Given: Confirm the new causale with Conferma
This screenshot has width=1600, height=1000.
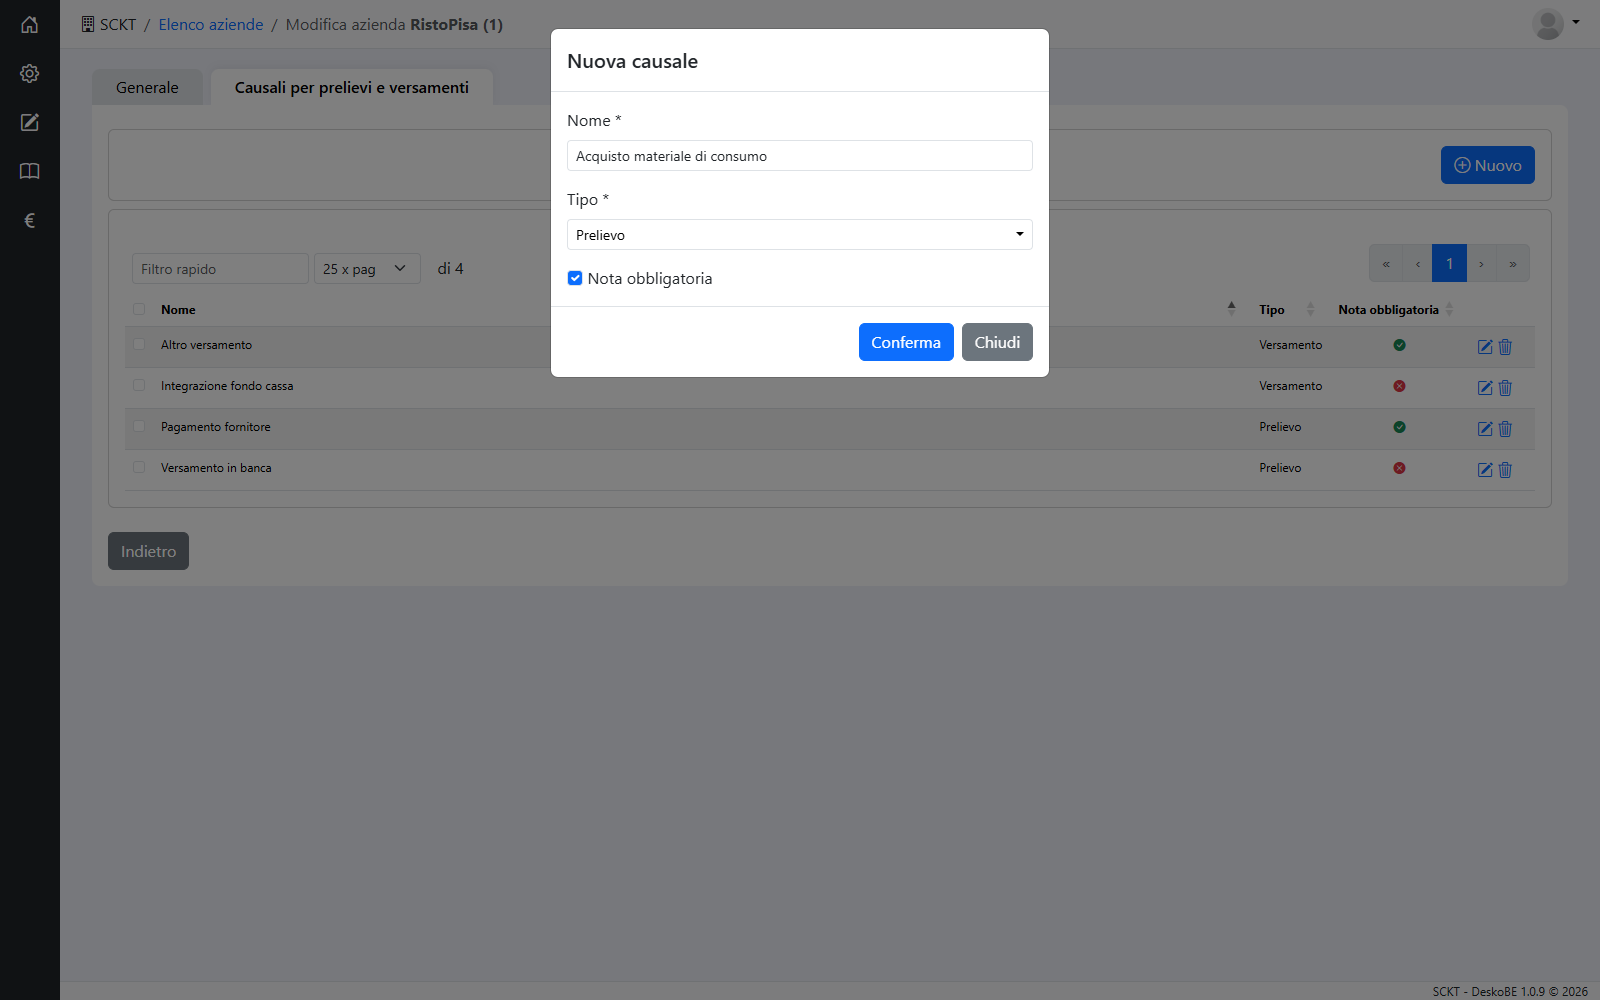Looking at the screenshot, I should (906, 342).
